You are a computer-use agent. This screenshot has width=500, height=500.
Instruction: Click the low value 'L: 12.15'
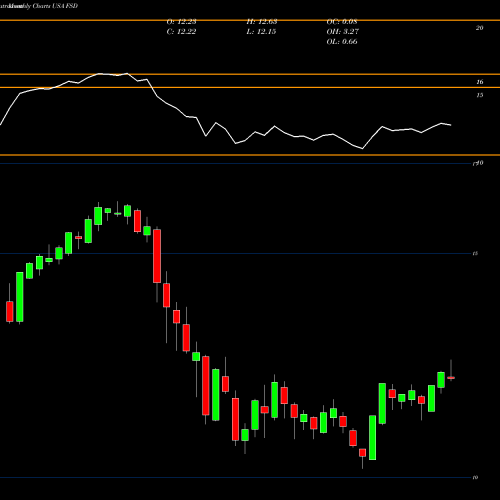(x=261, y=32)
